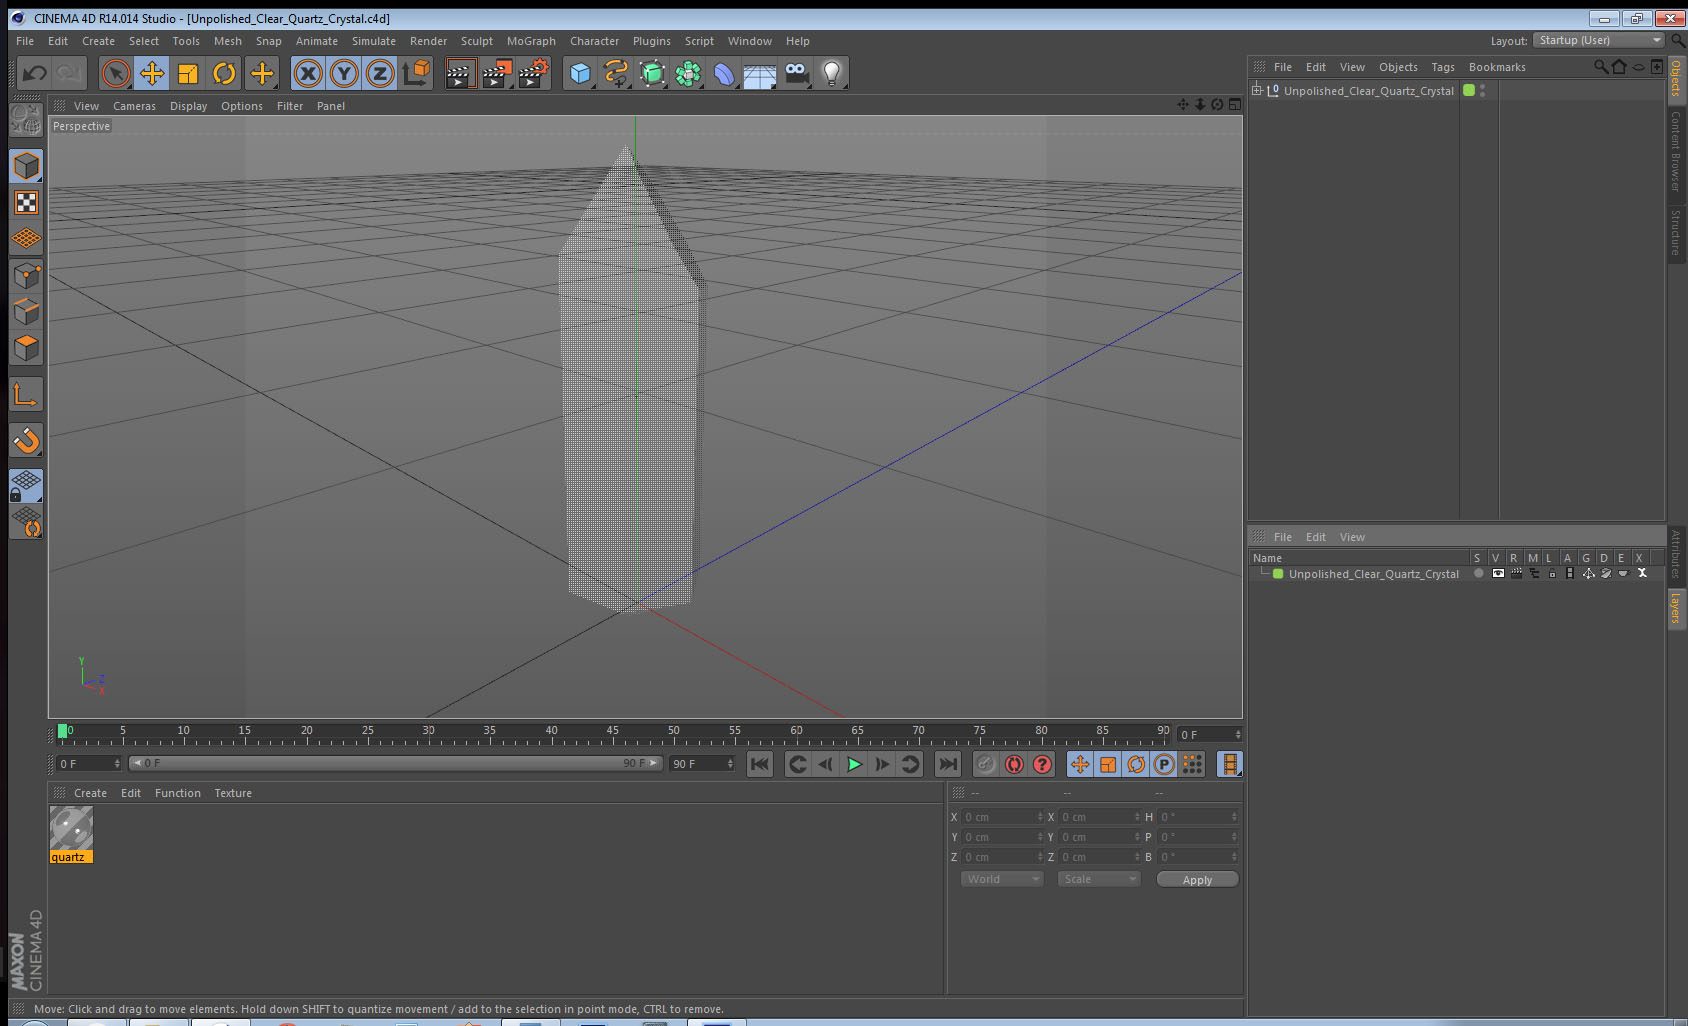This screenshot has height=1026, width=1688.
Task: Switch to Polygons mode
Action: click(26, 347)
